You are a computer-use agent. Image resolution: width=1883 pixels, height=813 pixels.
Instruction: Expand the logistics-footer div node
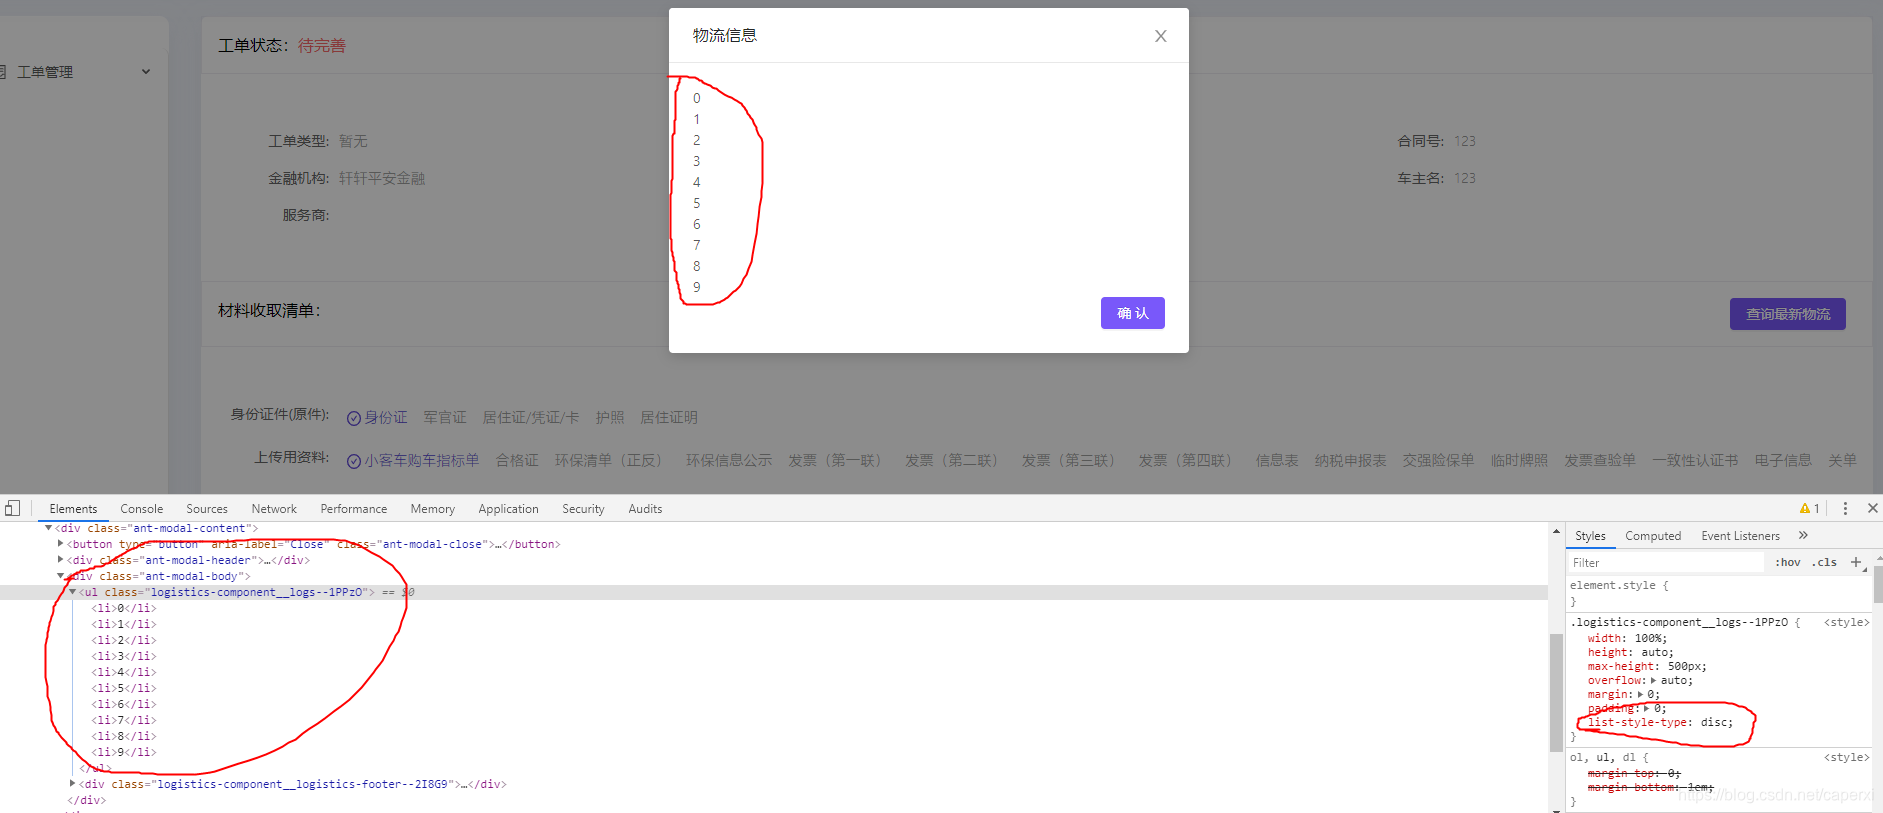72,784
